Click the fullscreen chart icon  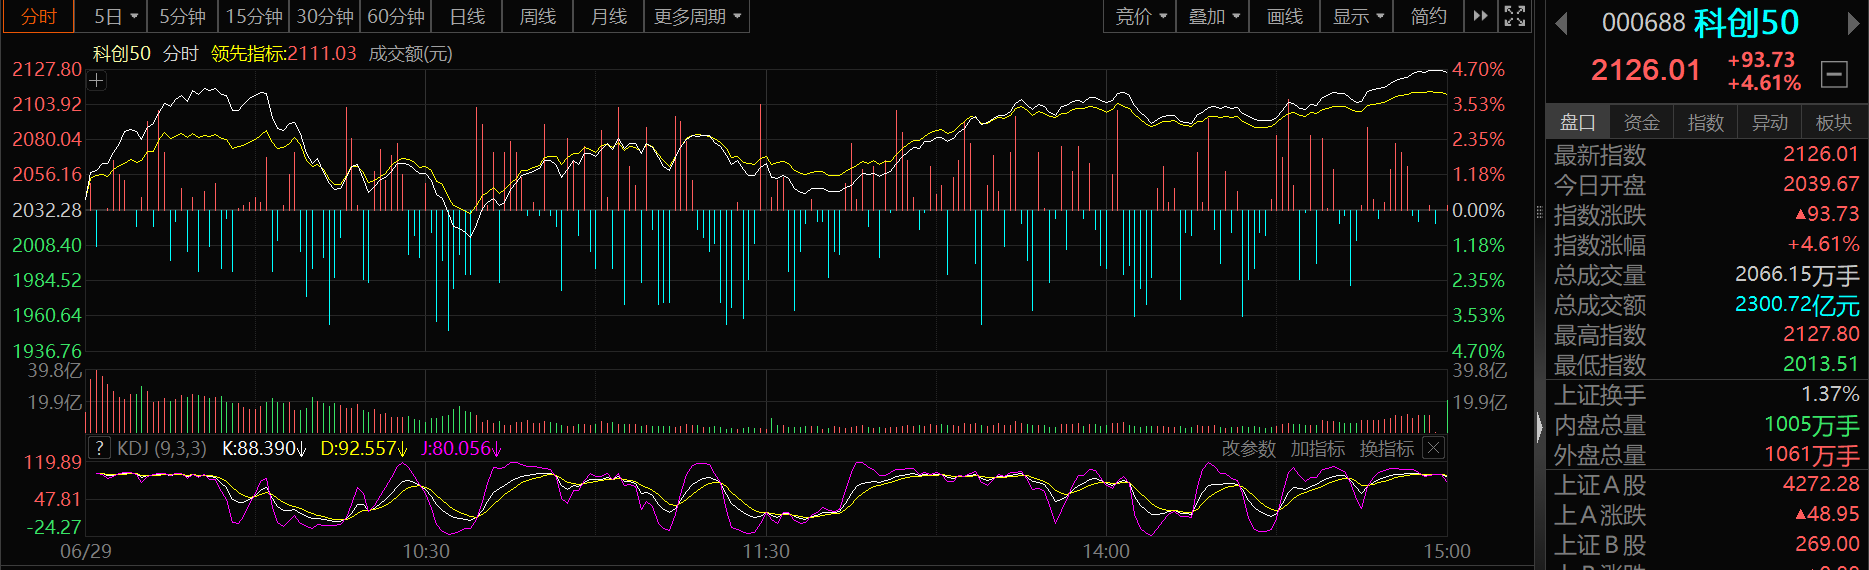pos(1515,16)
